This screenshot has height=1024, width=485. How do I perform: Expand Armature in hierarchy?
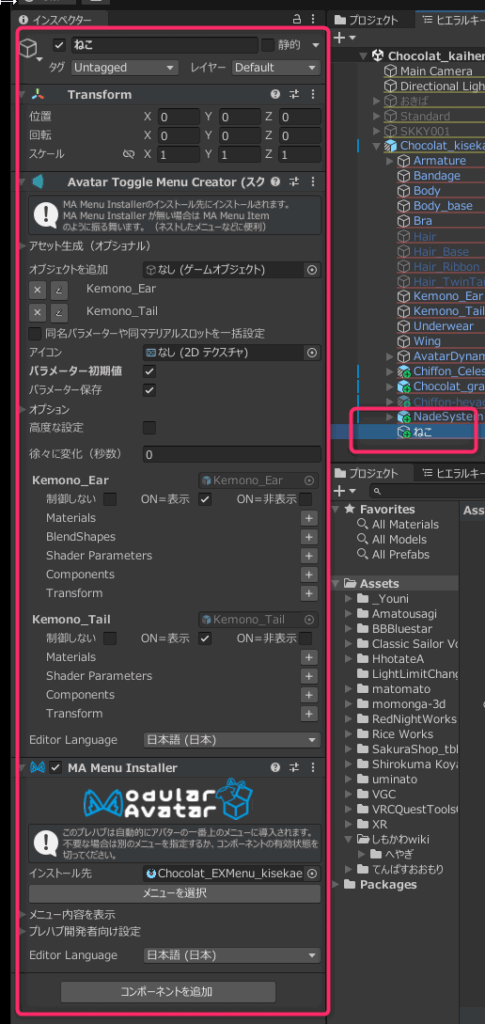[x=390, y=161]
